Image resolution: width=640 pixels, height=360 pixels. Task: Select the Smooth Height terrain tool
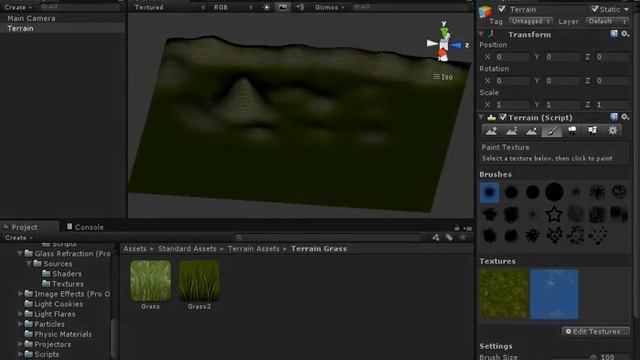[531, 131]
